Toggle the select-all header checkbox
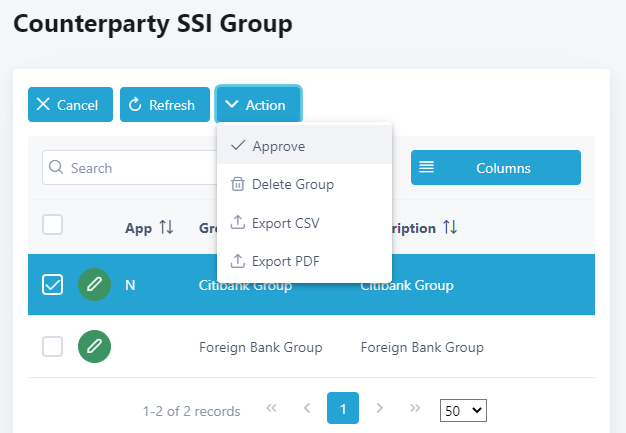626x433 pixels. pyautogui.click(x=53, y=225)
